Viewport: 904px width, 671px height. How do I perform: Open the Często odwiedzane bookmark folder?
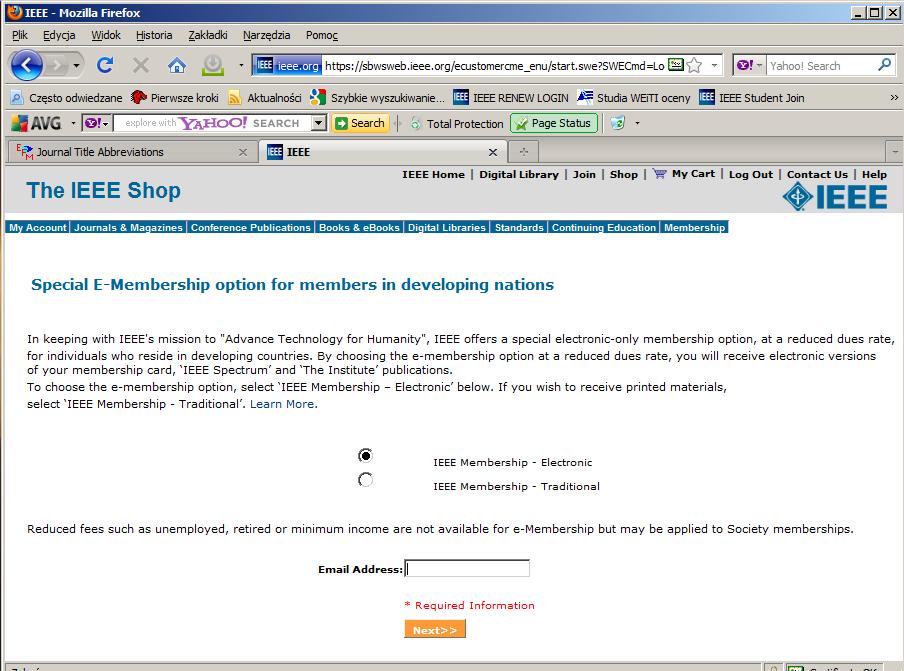66,97
